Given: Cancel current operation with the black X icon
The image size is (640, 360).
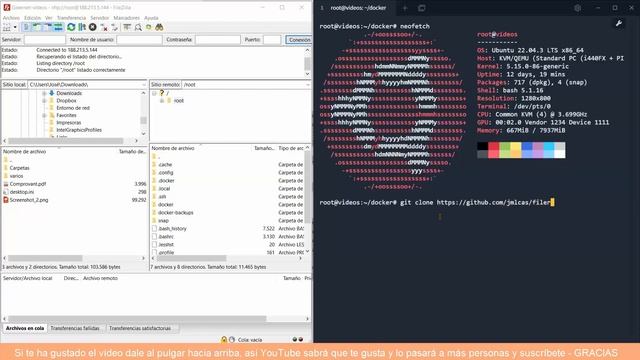Looking at the screenshot, I should [93, 27].
